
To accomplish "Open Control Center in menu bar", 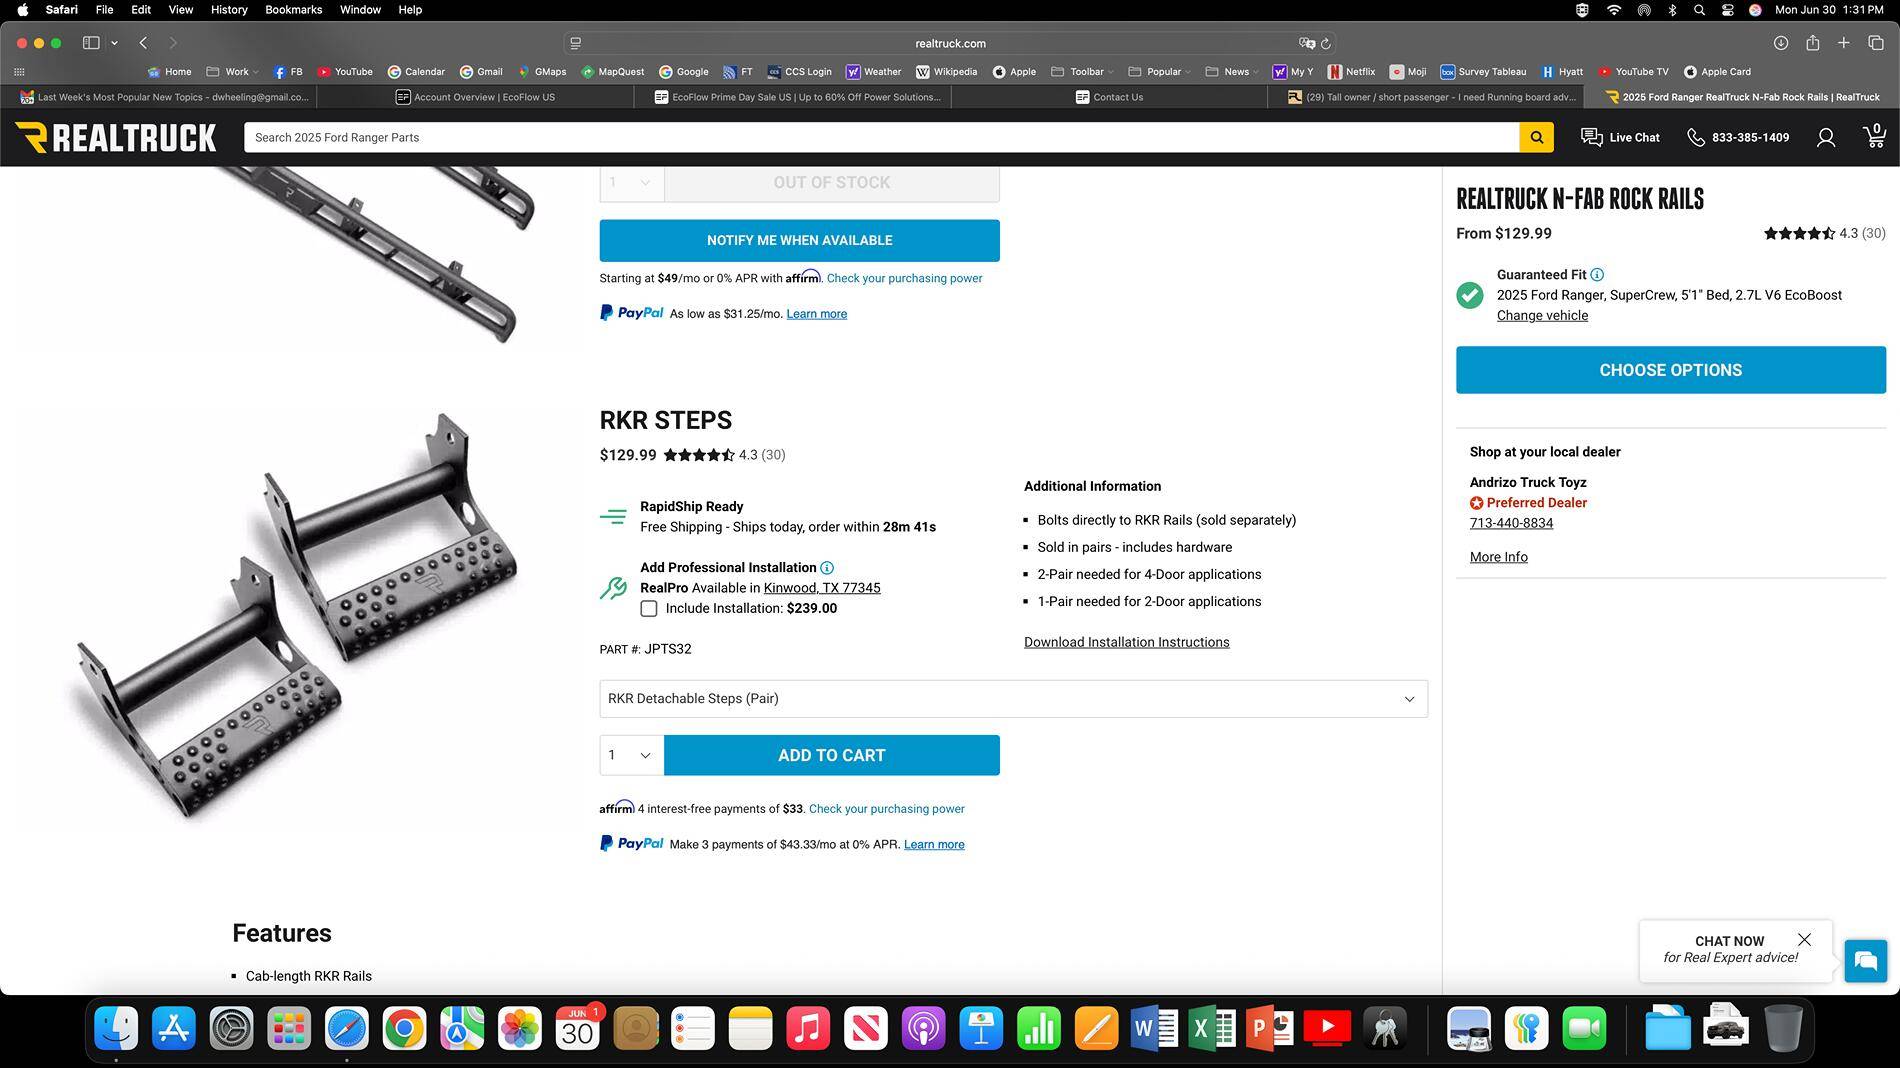I will [x=1727, y=10].
